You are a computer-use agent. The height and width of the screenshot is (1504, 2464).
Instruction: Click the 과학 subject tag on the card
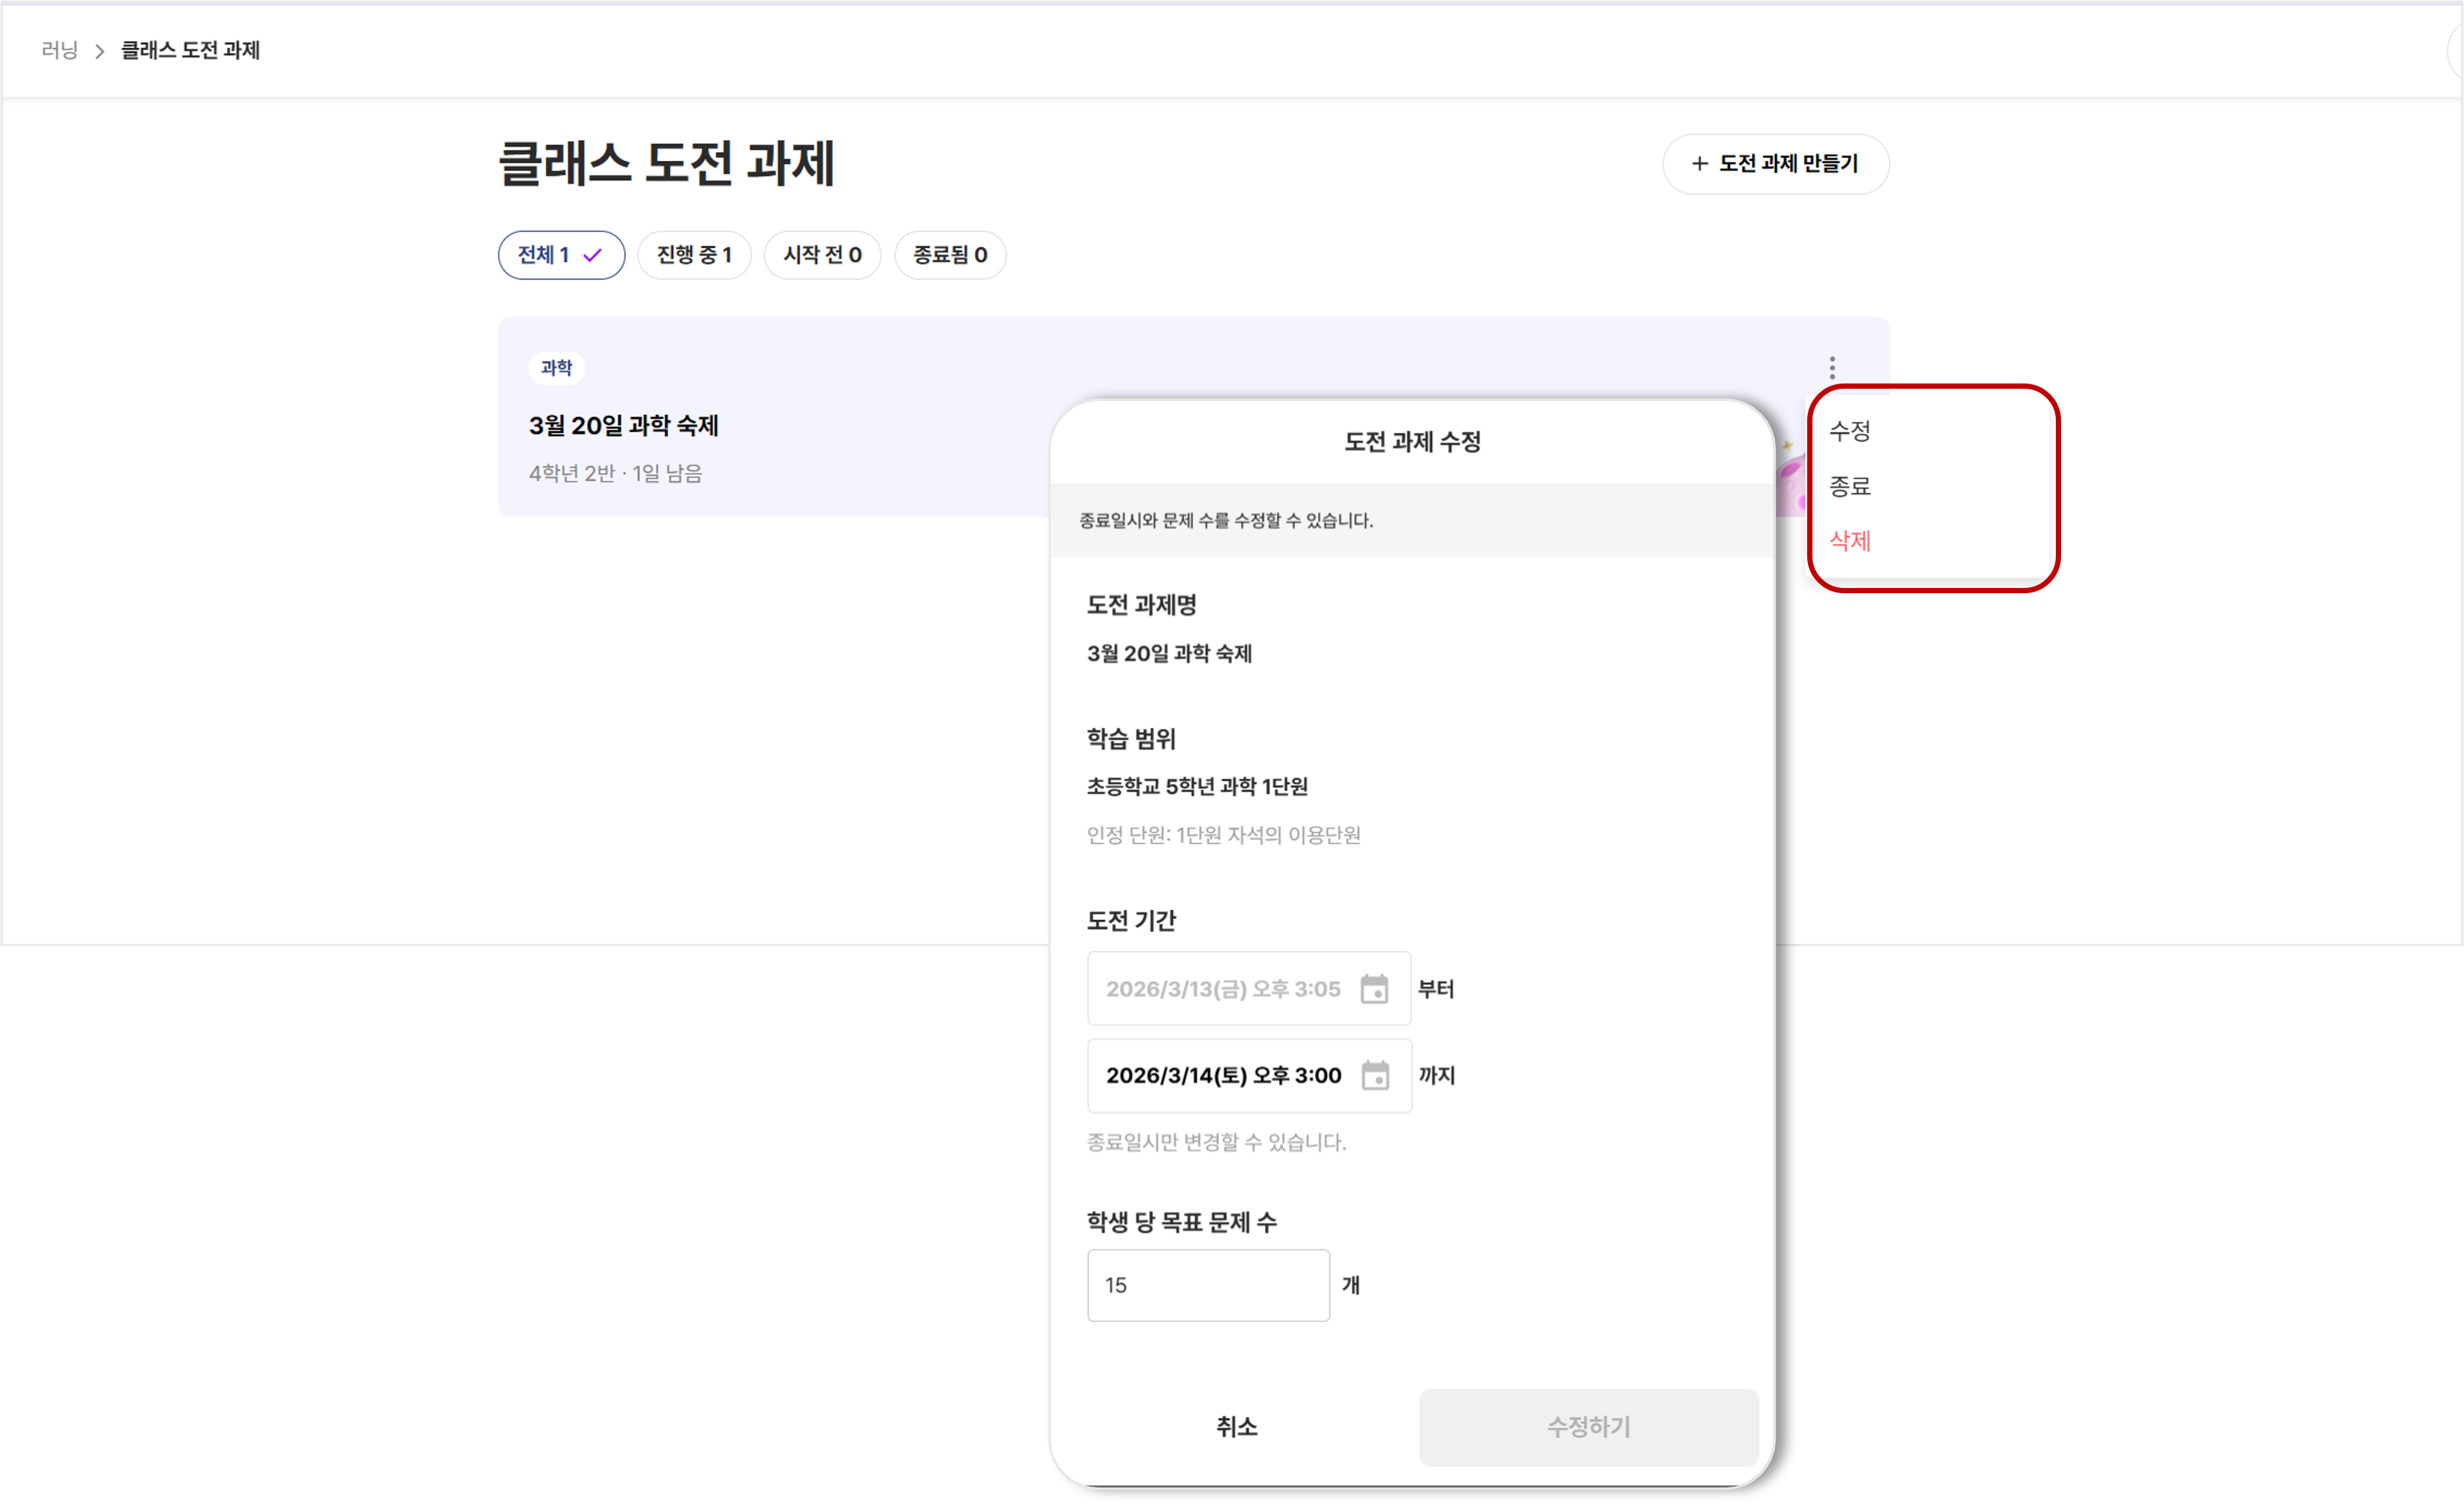click(556, 368)
